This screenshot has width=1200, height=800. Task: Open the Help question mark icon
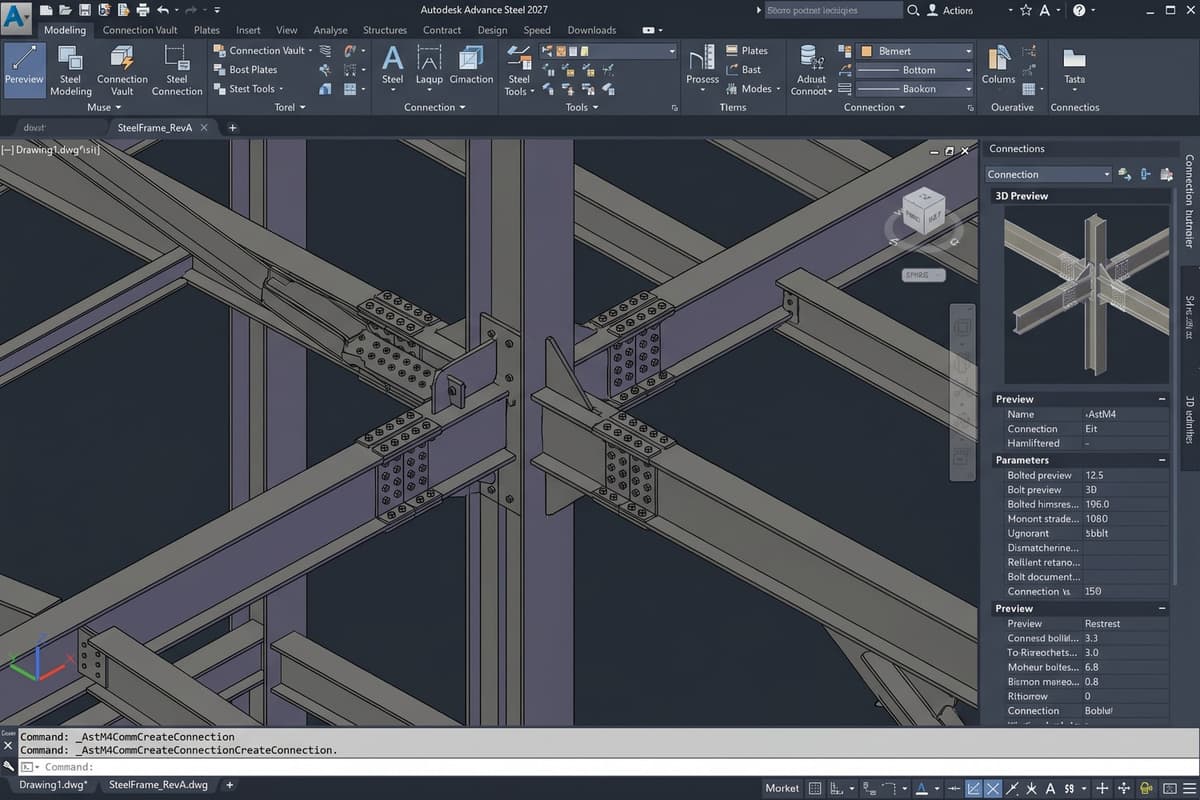[x=1079, y=10]
